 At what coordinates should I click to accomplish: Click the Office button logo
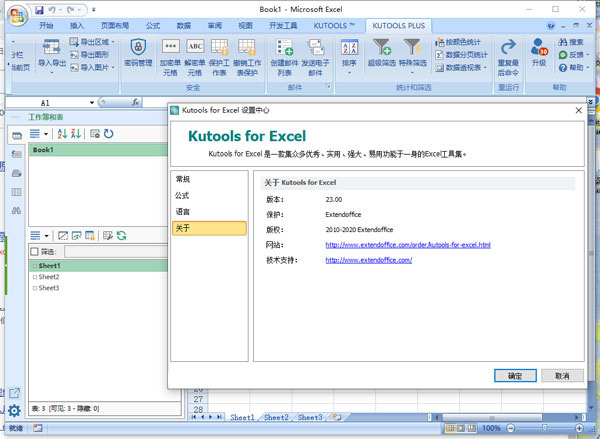17,16
